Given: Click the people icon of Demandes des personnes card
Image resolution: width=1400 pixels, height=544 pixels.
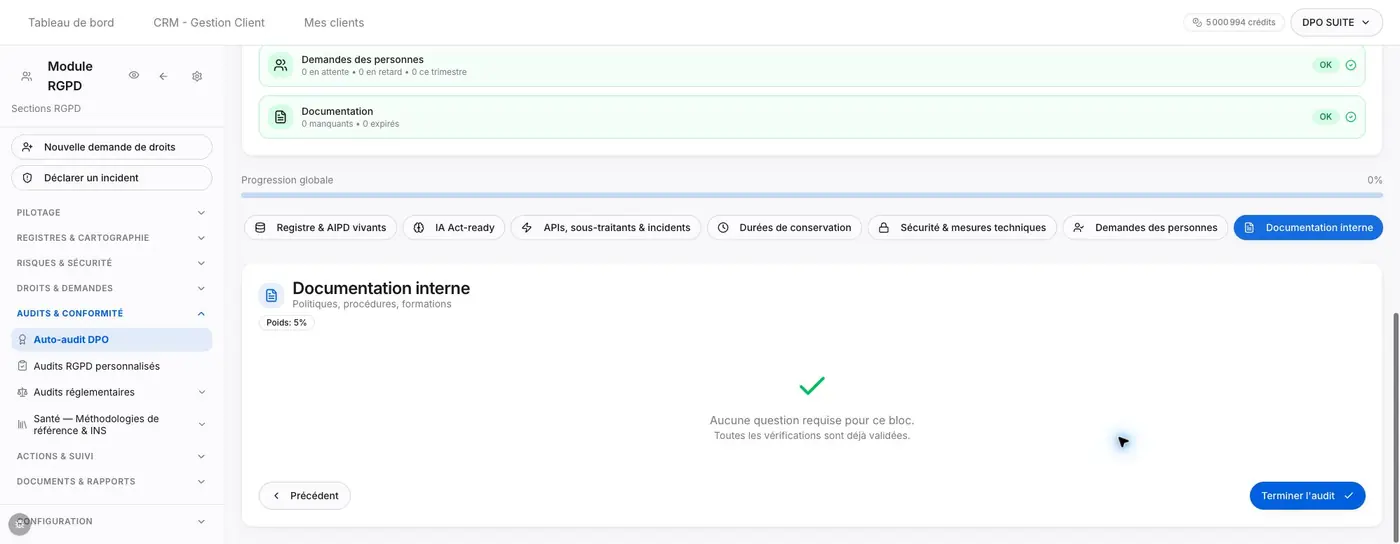Looking at the screenshot, I should (x=280, y=65).
